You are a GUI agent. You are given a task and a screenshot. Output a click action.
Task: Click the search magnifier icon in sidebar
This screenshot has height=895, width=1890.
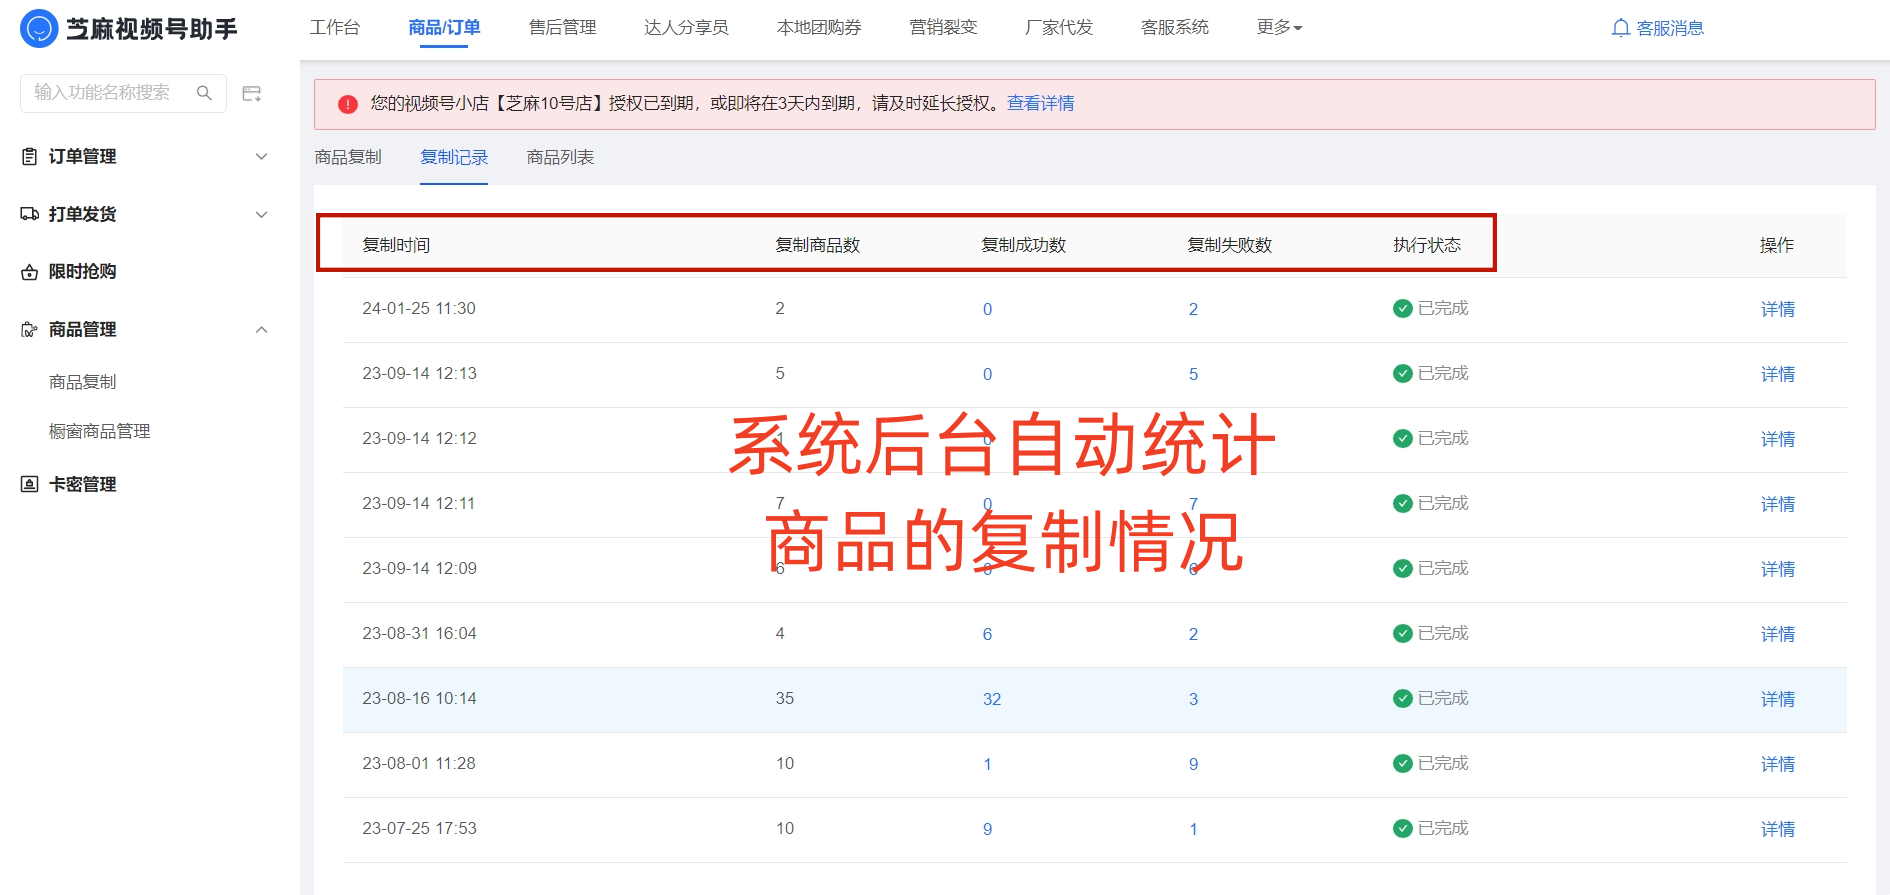(204, 93)
